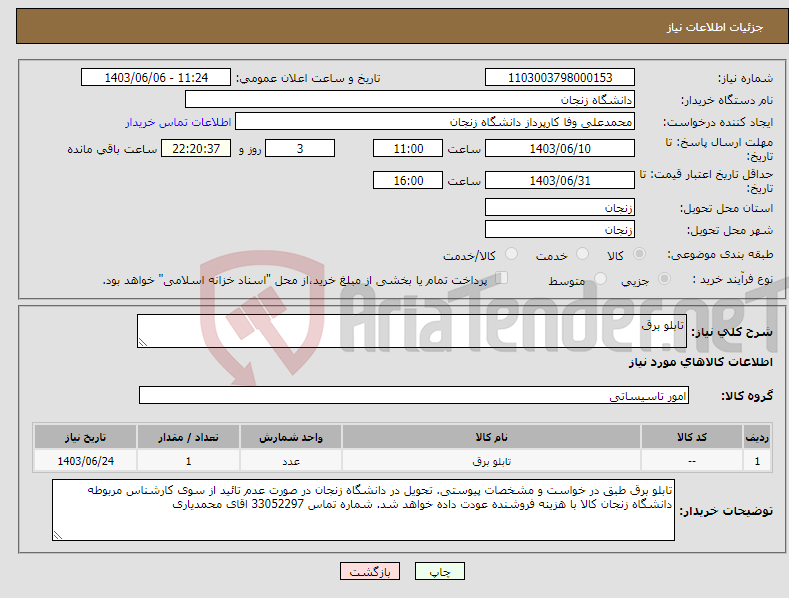
Task: Click the deadline time field 11:00
Action: (408, 148)
